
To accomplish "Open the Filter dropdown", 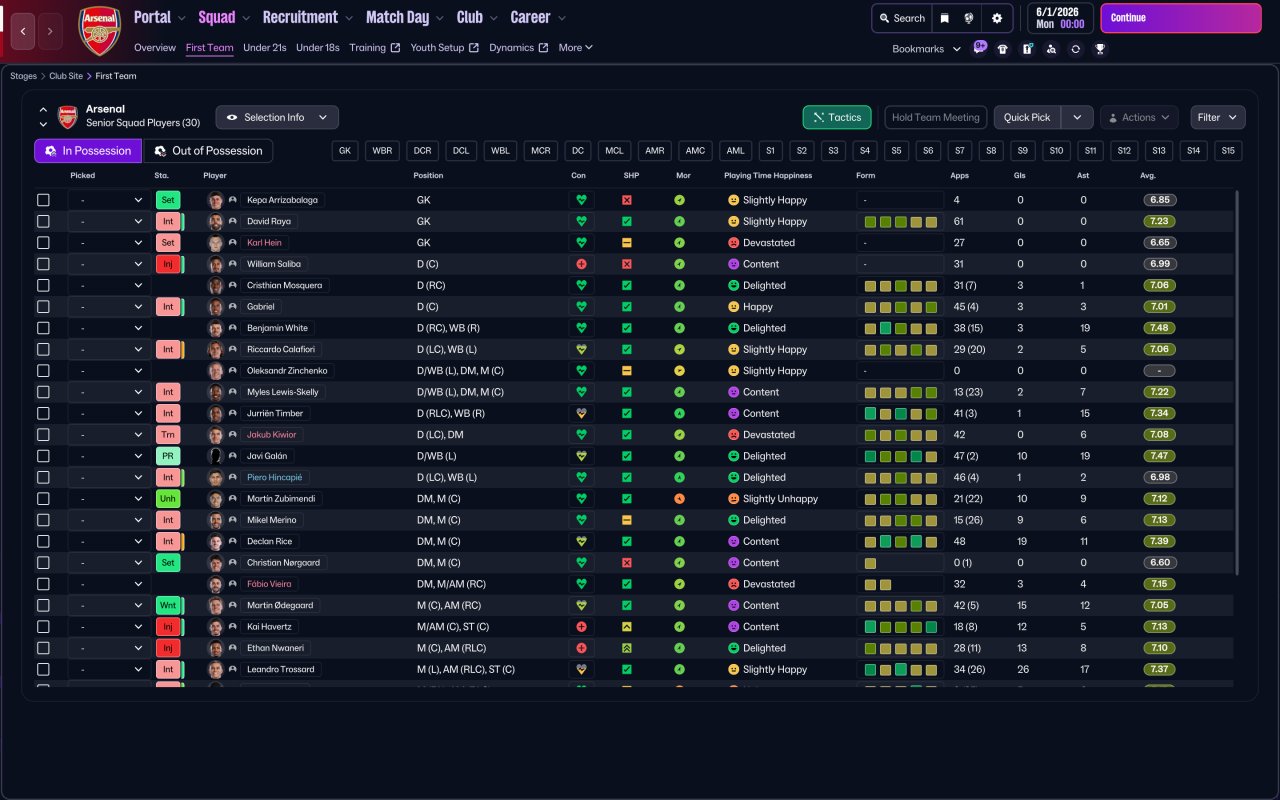I will (x=1218, y=117).
